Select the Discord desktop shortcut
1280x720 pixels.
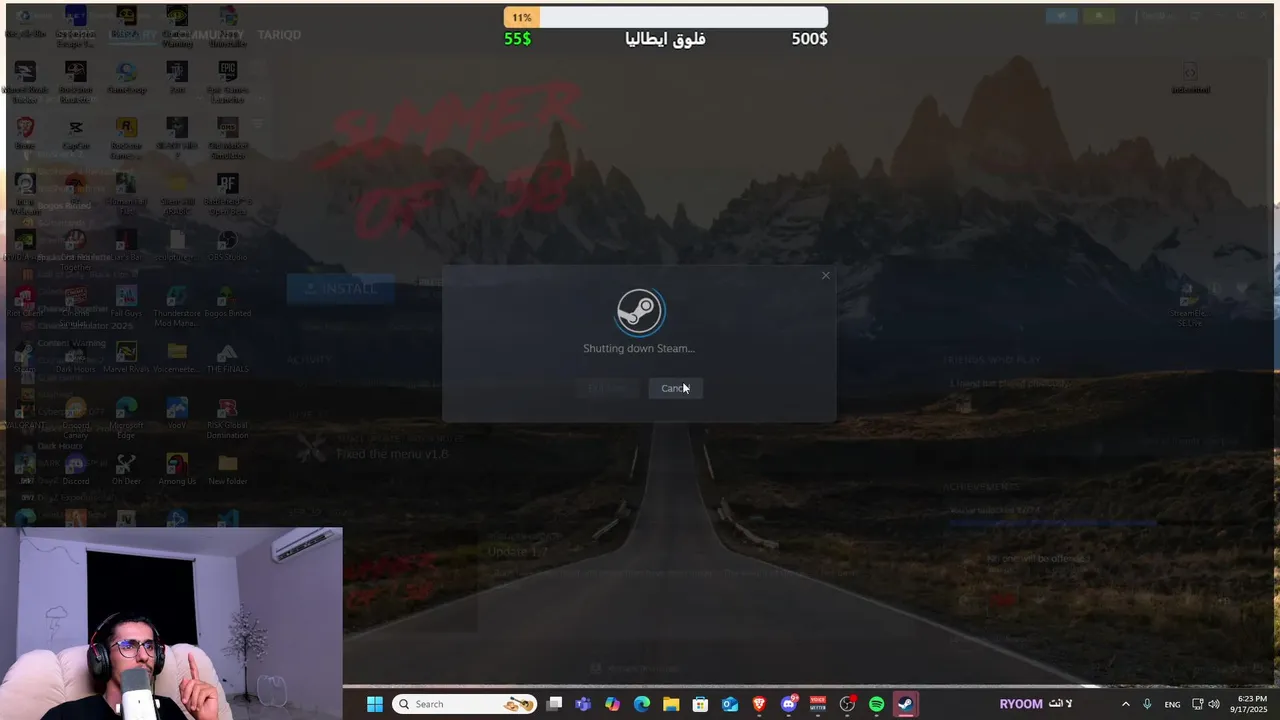(x=76, y=470)
